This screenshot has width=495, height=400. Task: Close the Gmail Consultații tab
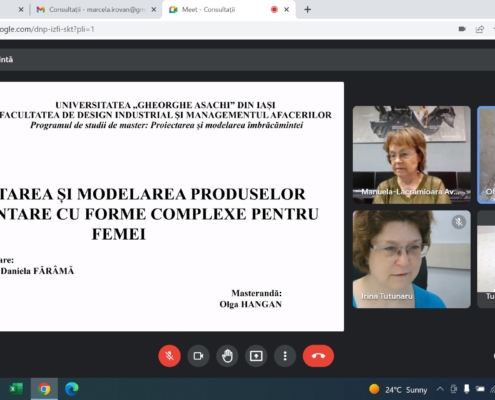[154, 10]
